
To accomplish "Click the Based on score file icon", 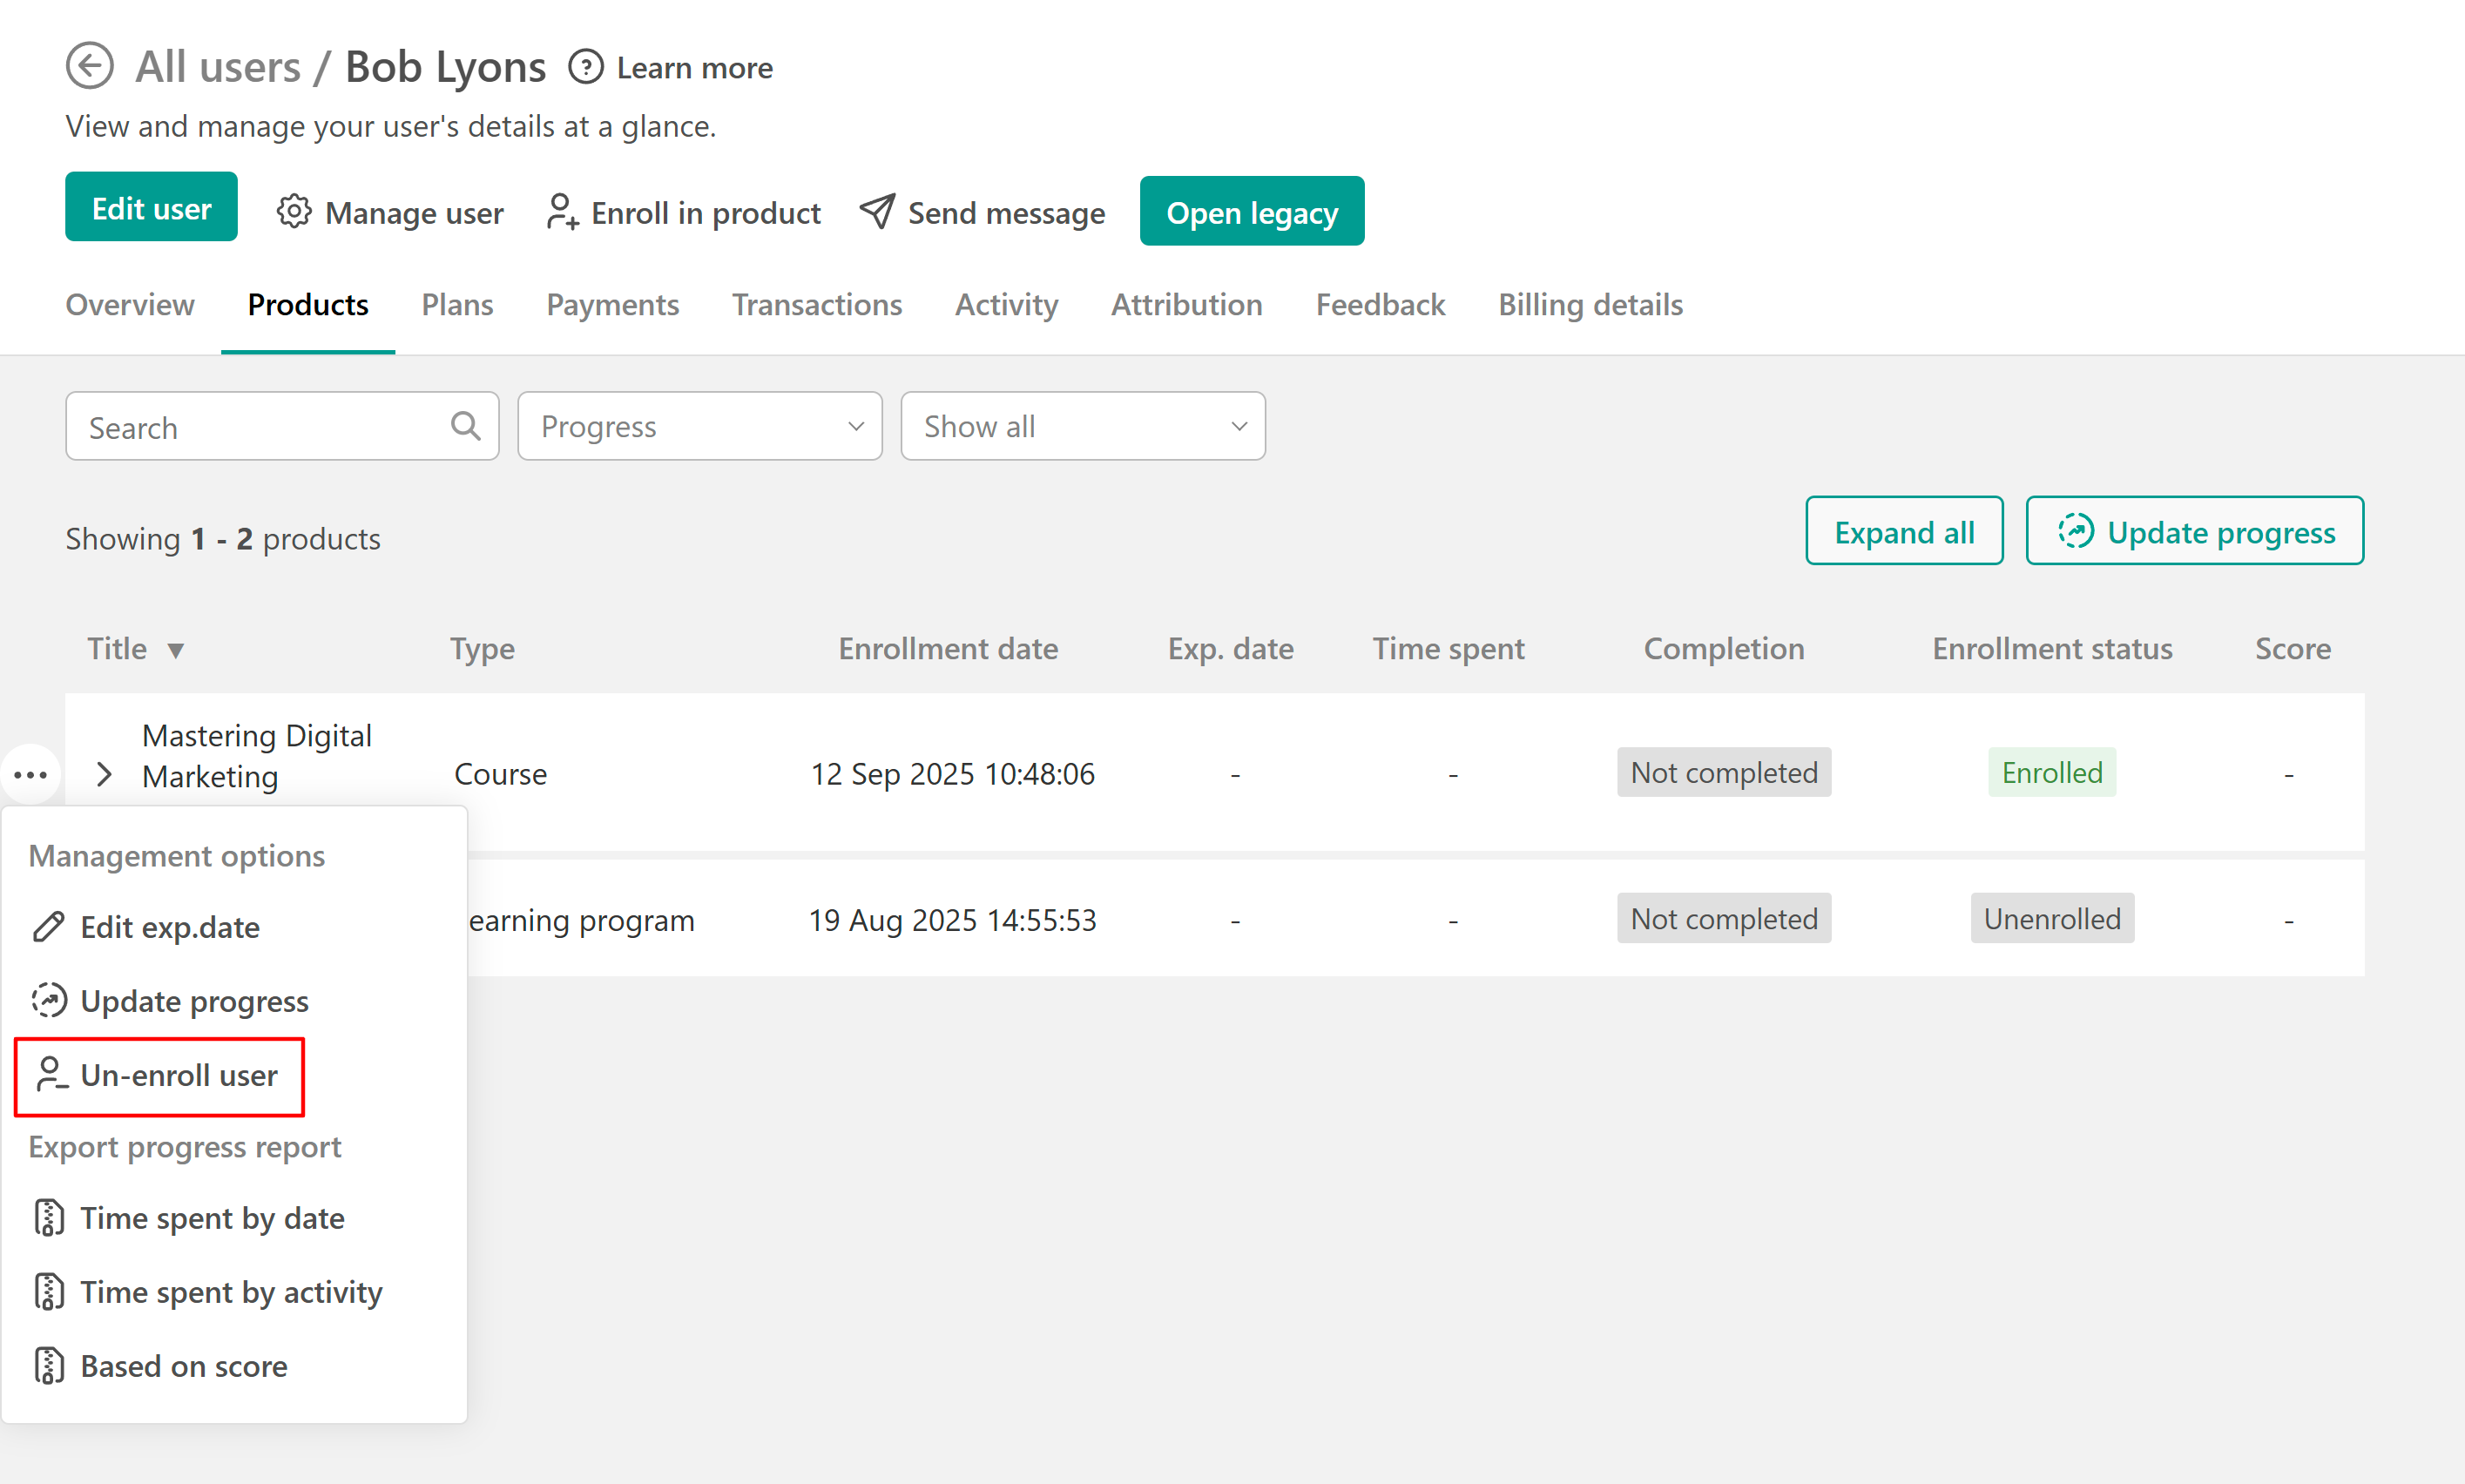I will pos(49,1366).
